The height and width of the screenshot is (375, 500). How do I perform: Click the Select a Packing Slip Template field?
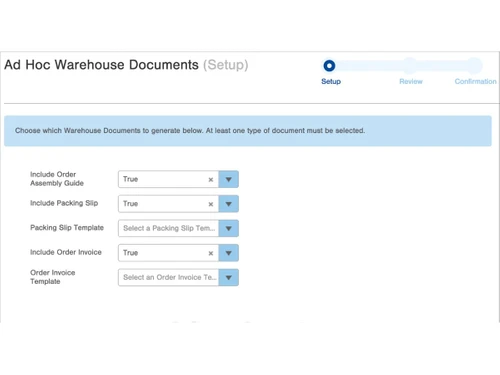[169, 228]
